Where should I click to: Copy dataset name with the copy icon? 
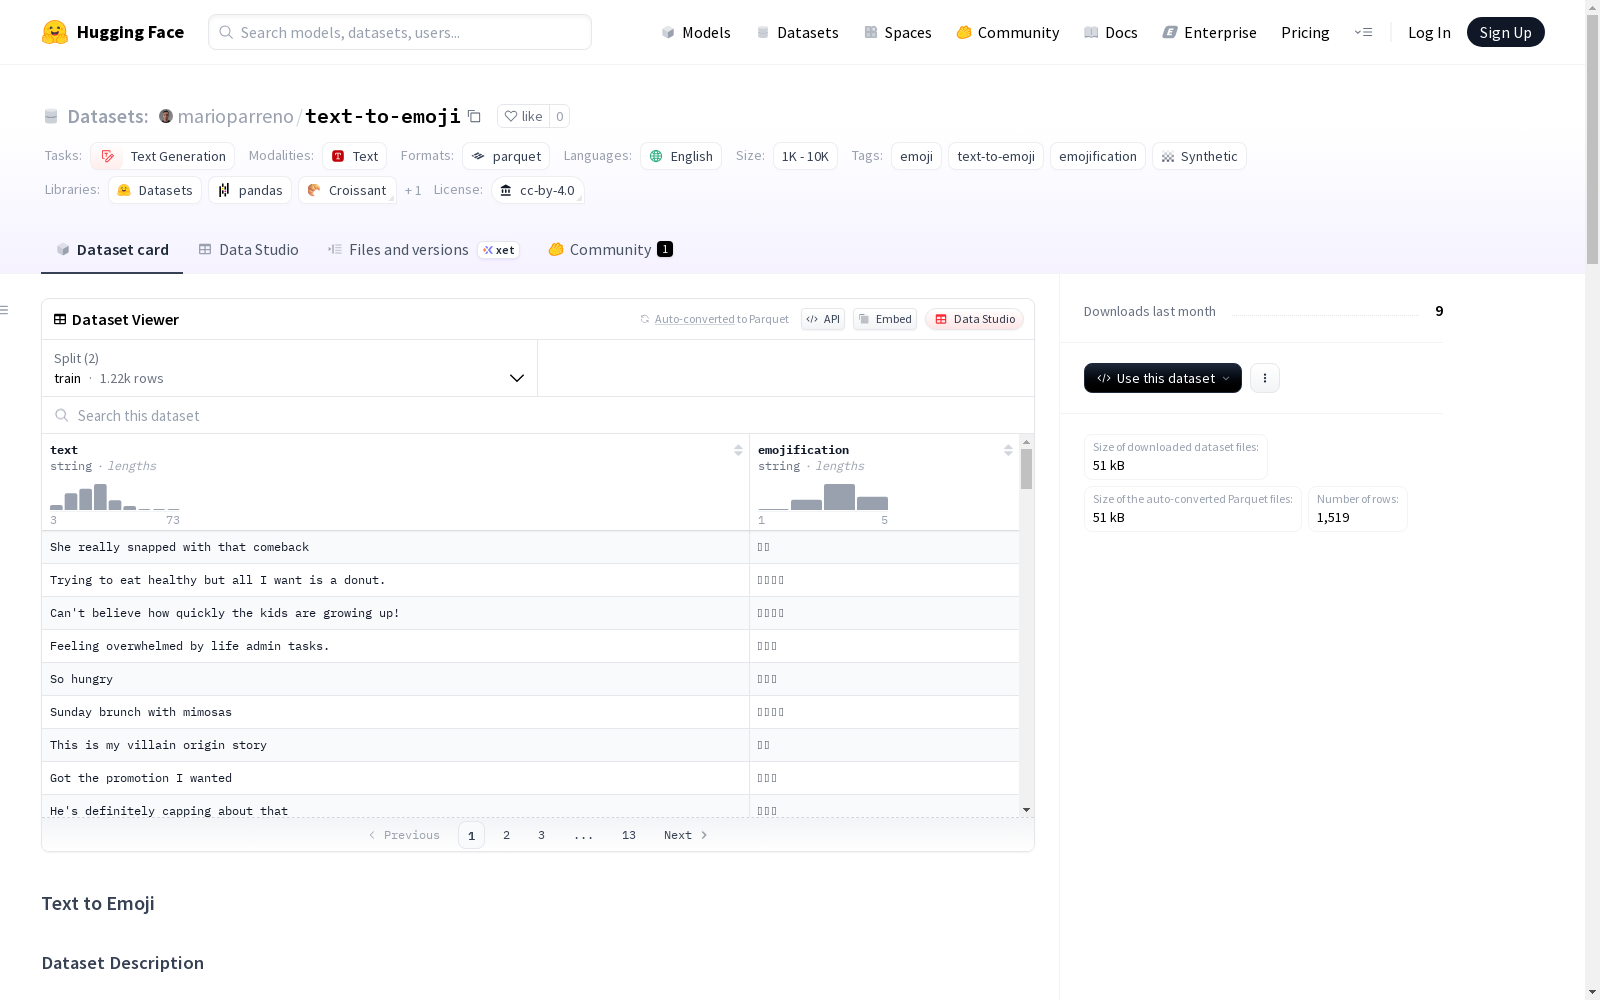coord(475,116)
